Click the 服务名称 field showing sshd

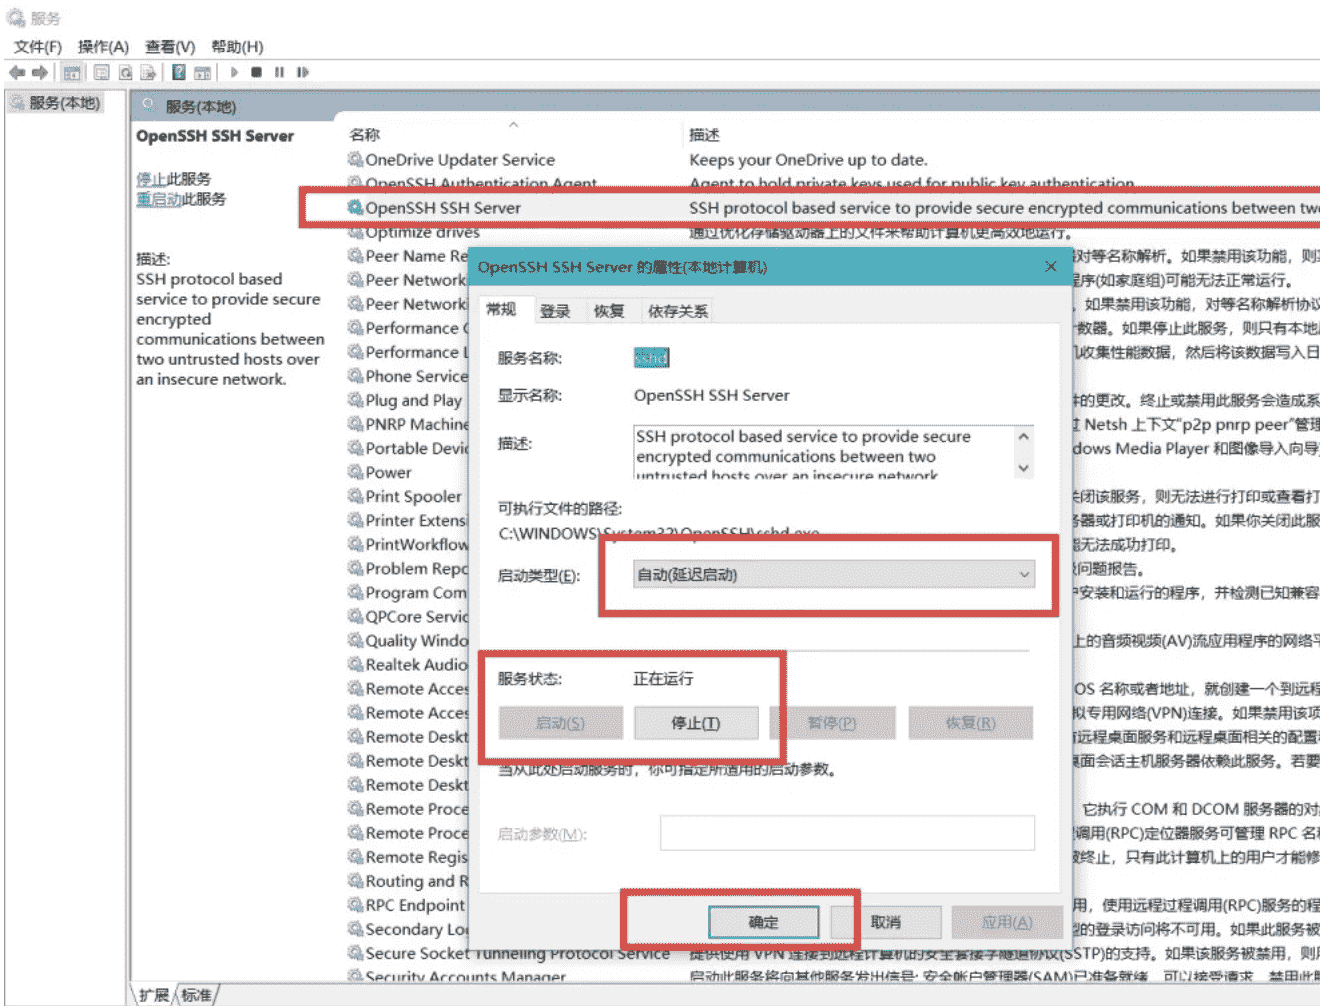[x=652, y=357]
